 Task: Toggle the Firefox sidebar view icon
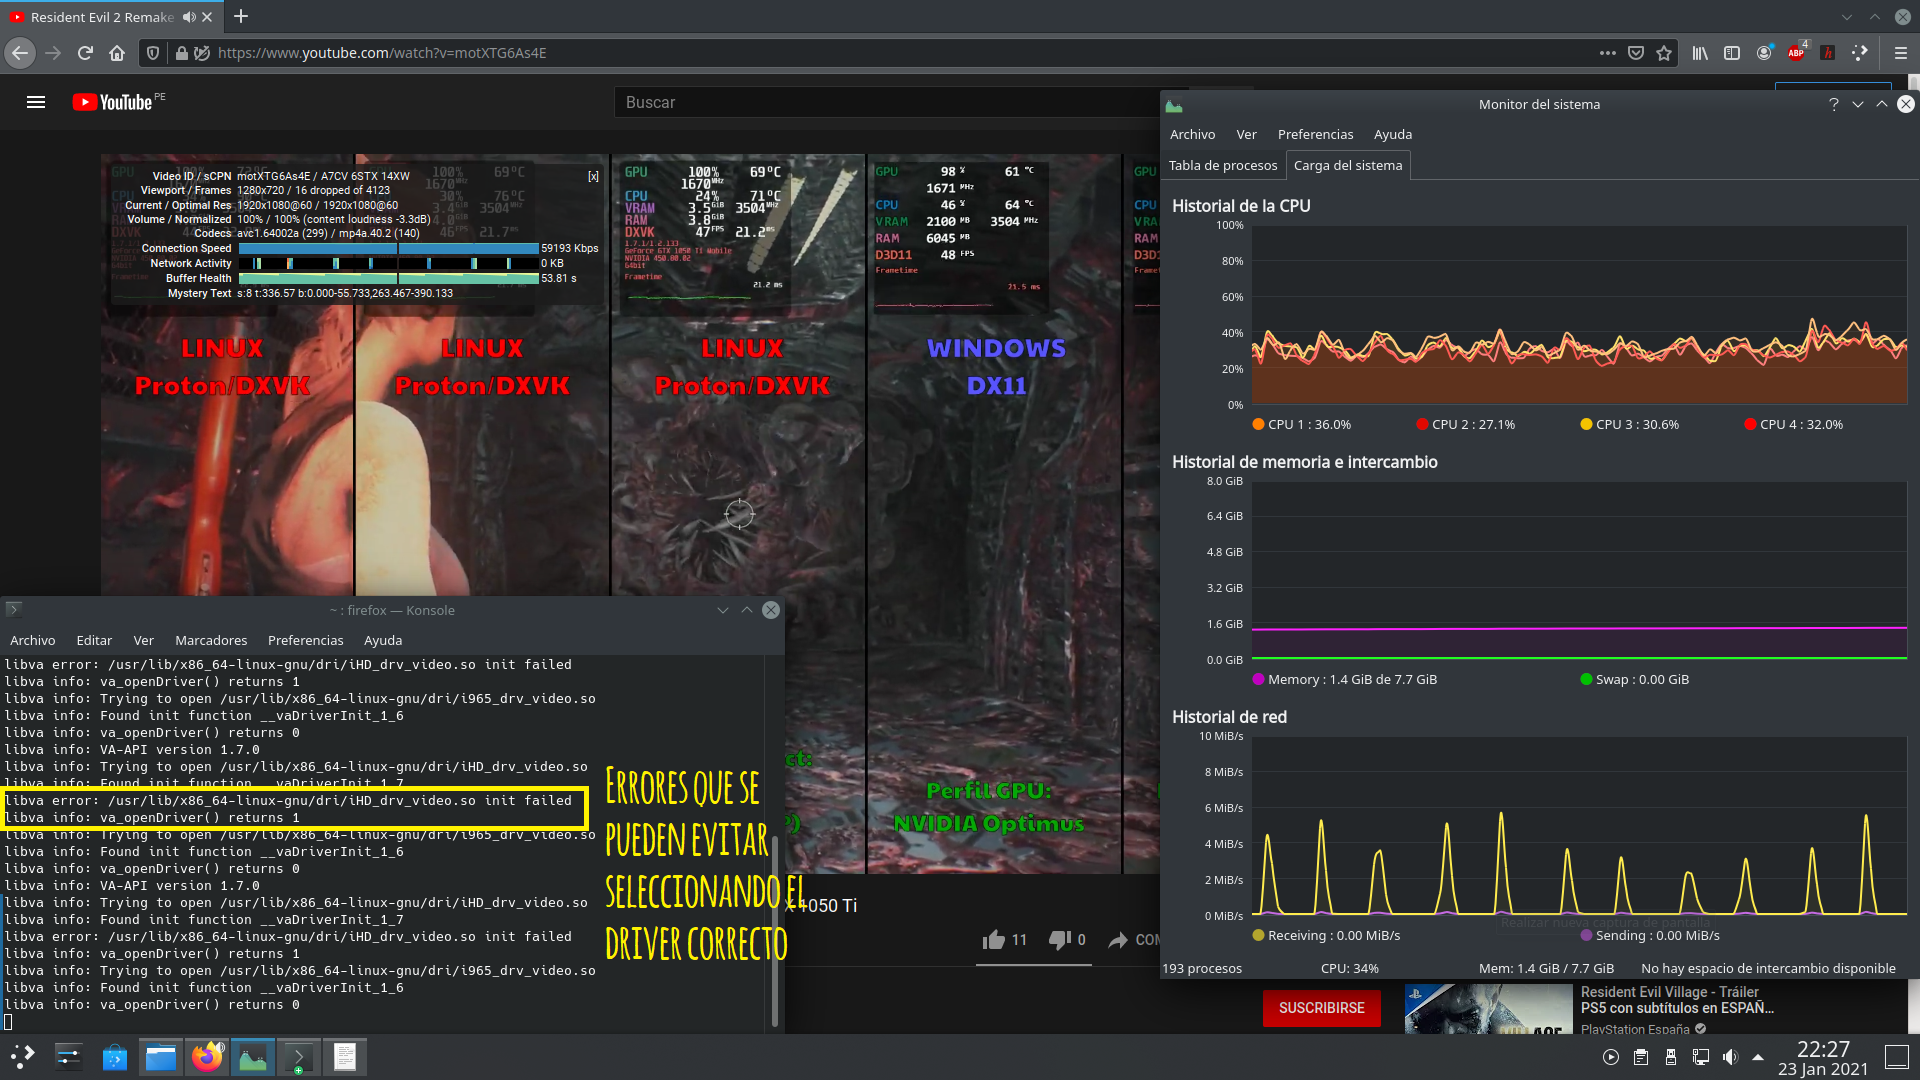[x=1732, y=53]
